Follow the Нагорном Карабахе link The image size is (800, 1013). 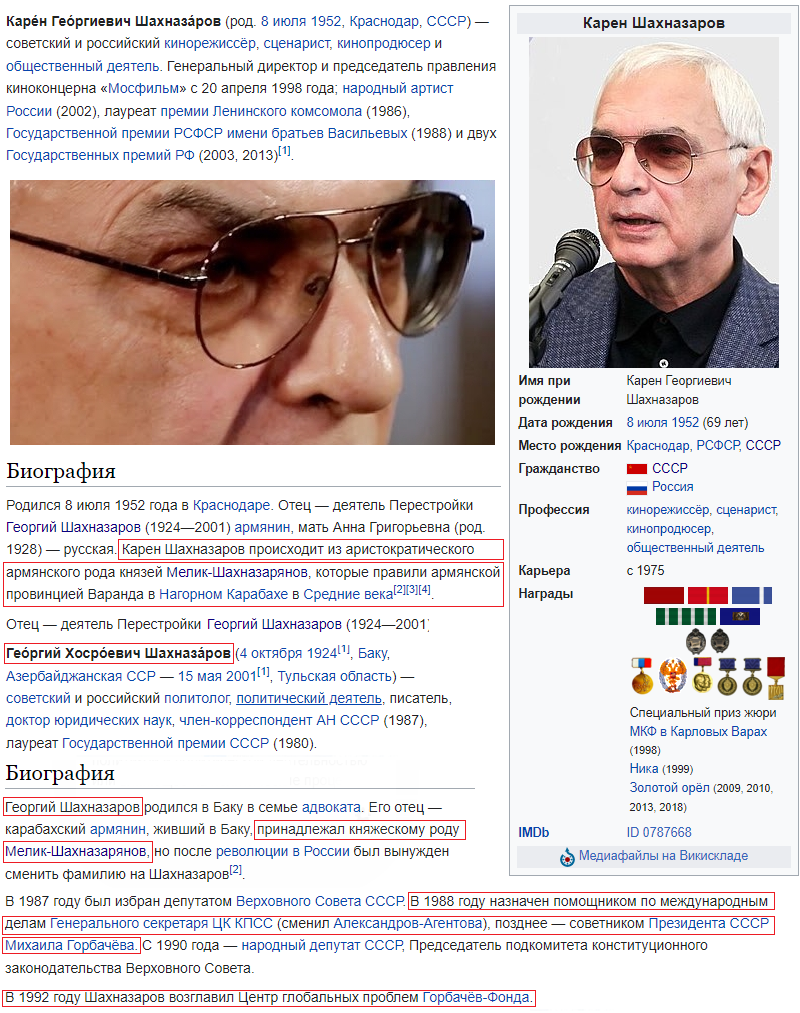(223, 594)
